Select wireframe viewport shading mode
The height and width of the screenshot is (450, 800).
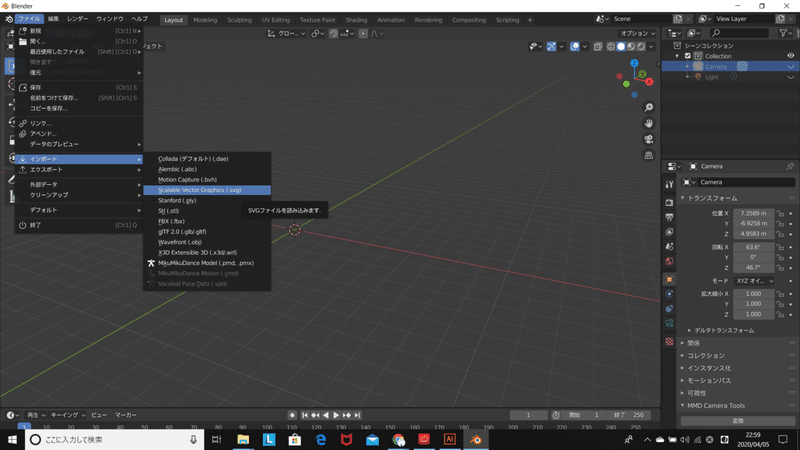[611, 46]
